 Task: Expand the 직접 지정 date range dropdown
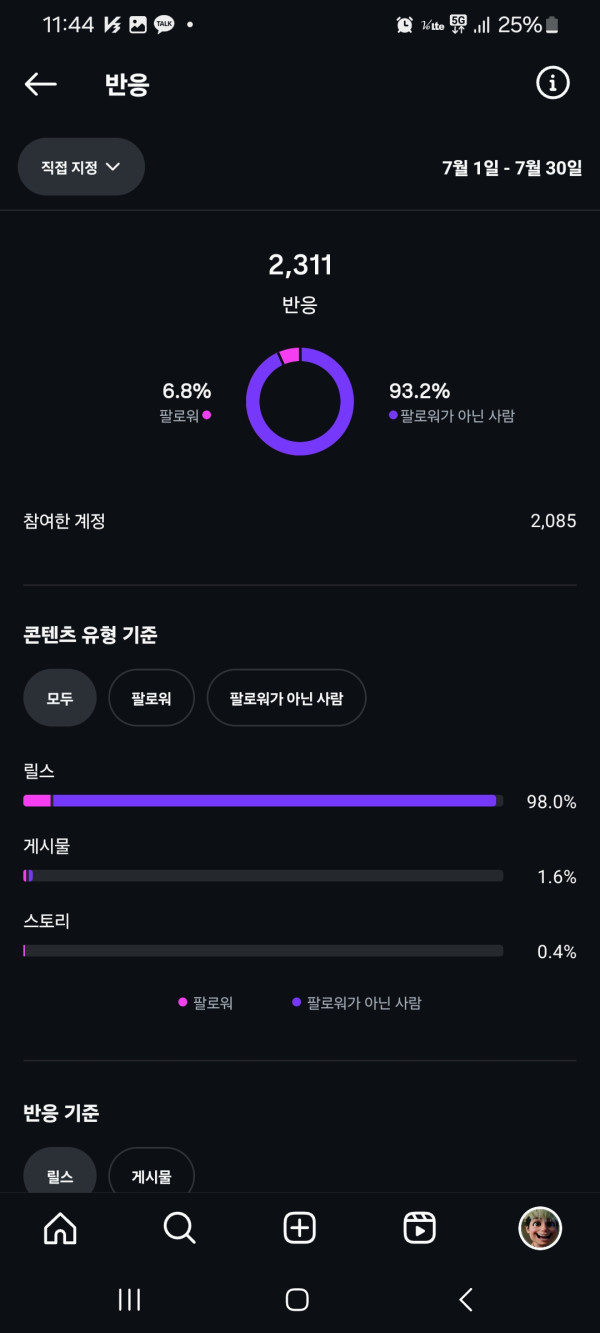81,167
